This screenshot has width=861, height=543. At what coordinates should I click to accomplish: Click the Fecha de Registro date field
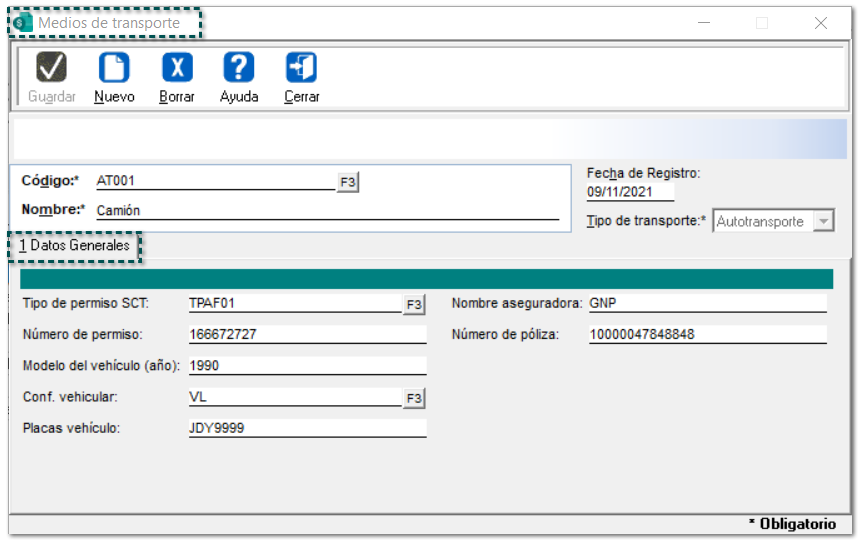click(630, 192)
